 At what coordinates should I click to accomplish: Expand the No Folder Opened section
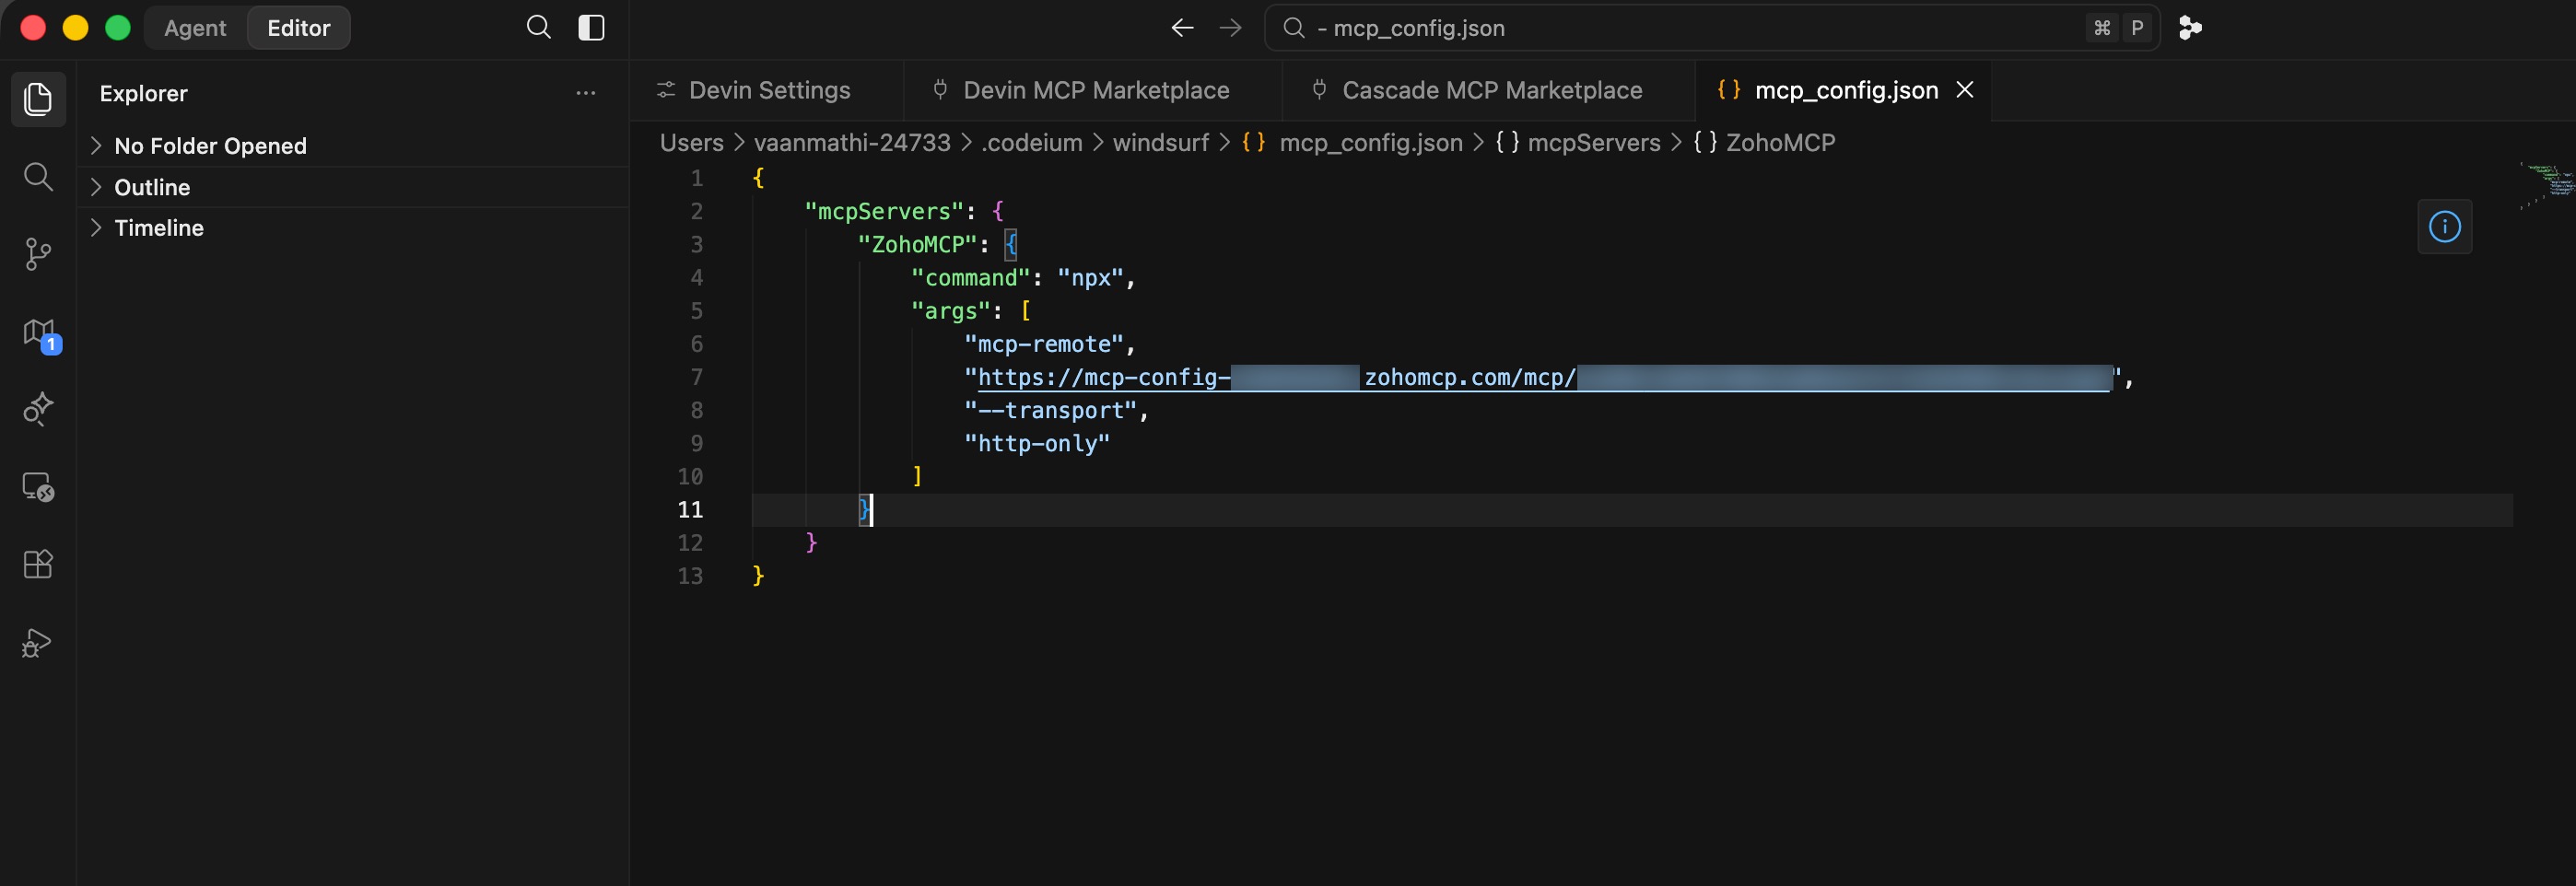[352, 146]
